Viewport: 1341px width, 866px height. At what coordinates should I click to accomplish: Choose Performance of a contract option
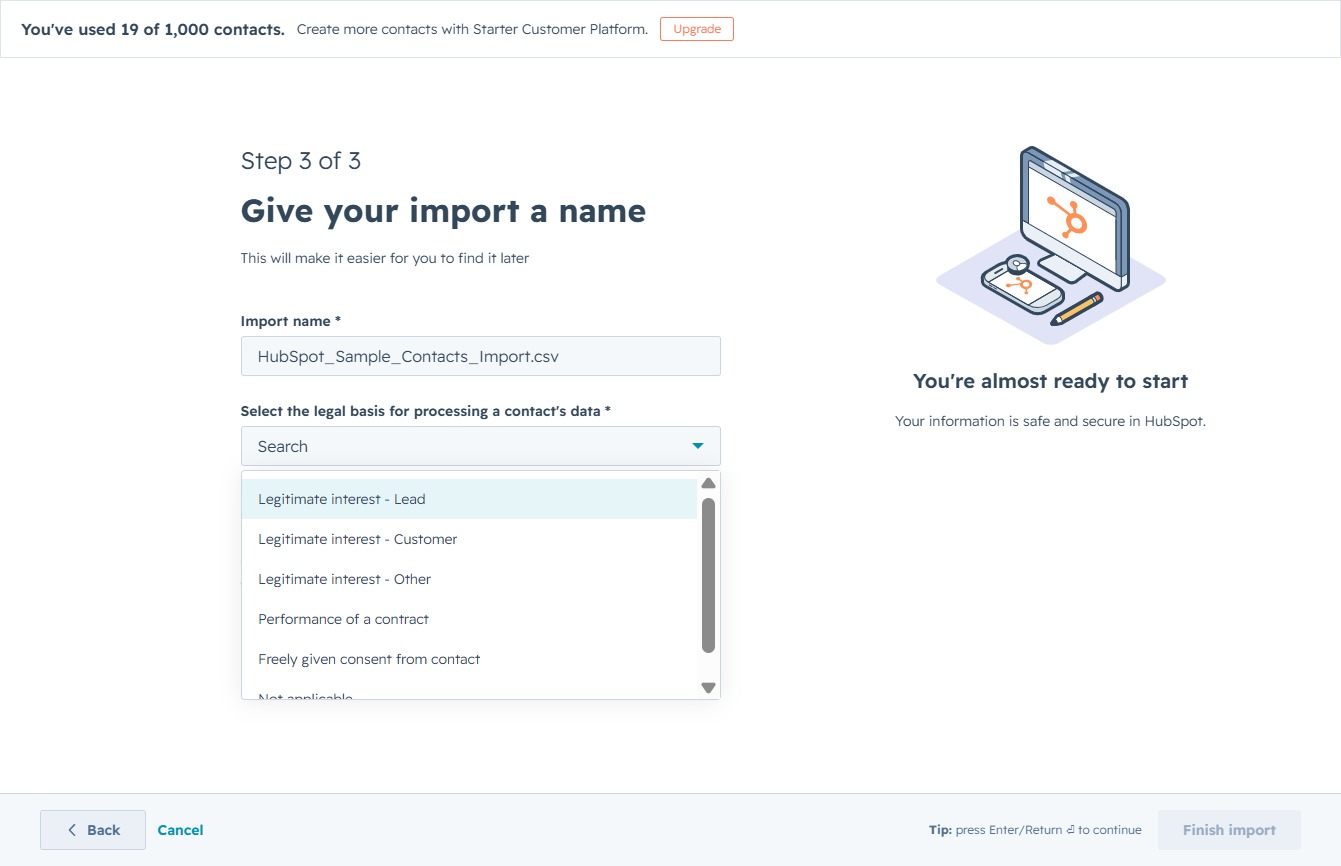click(x=469, y=619)
